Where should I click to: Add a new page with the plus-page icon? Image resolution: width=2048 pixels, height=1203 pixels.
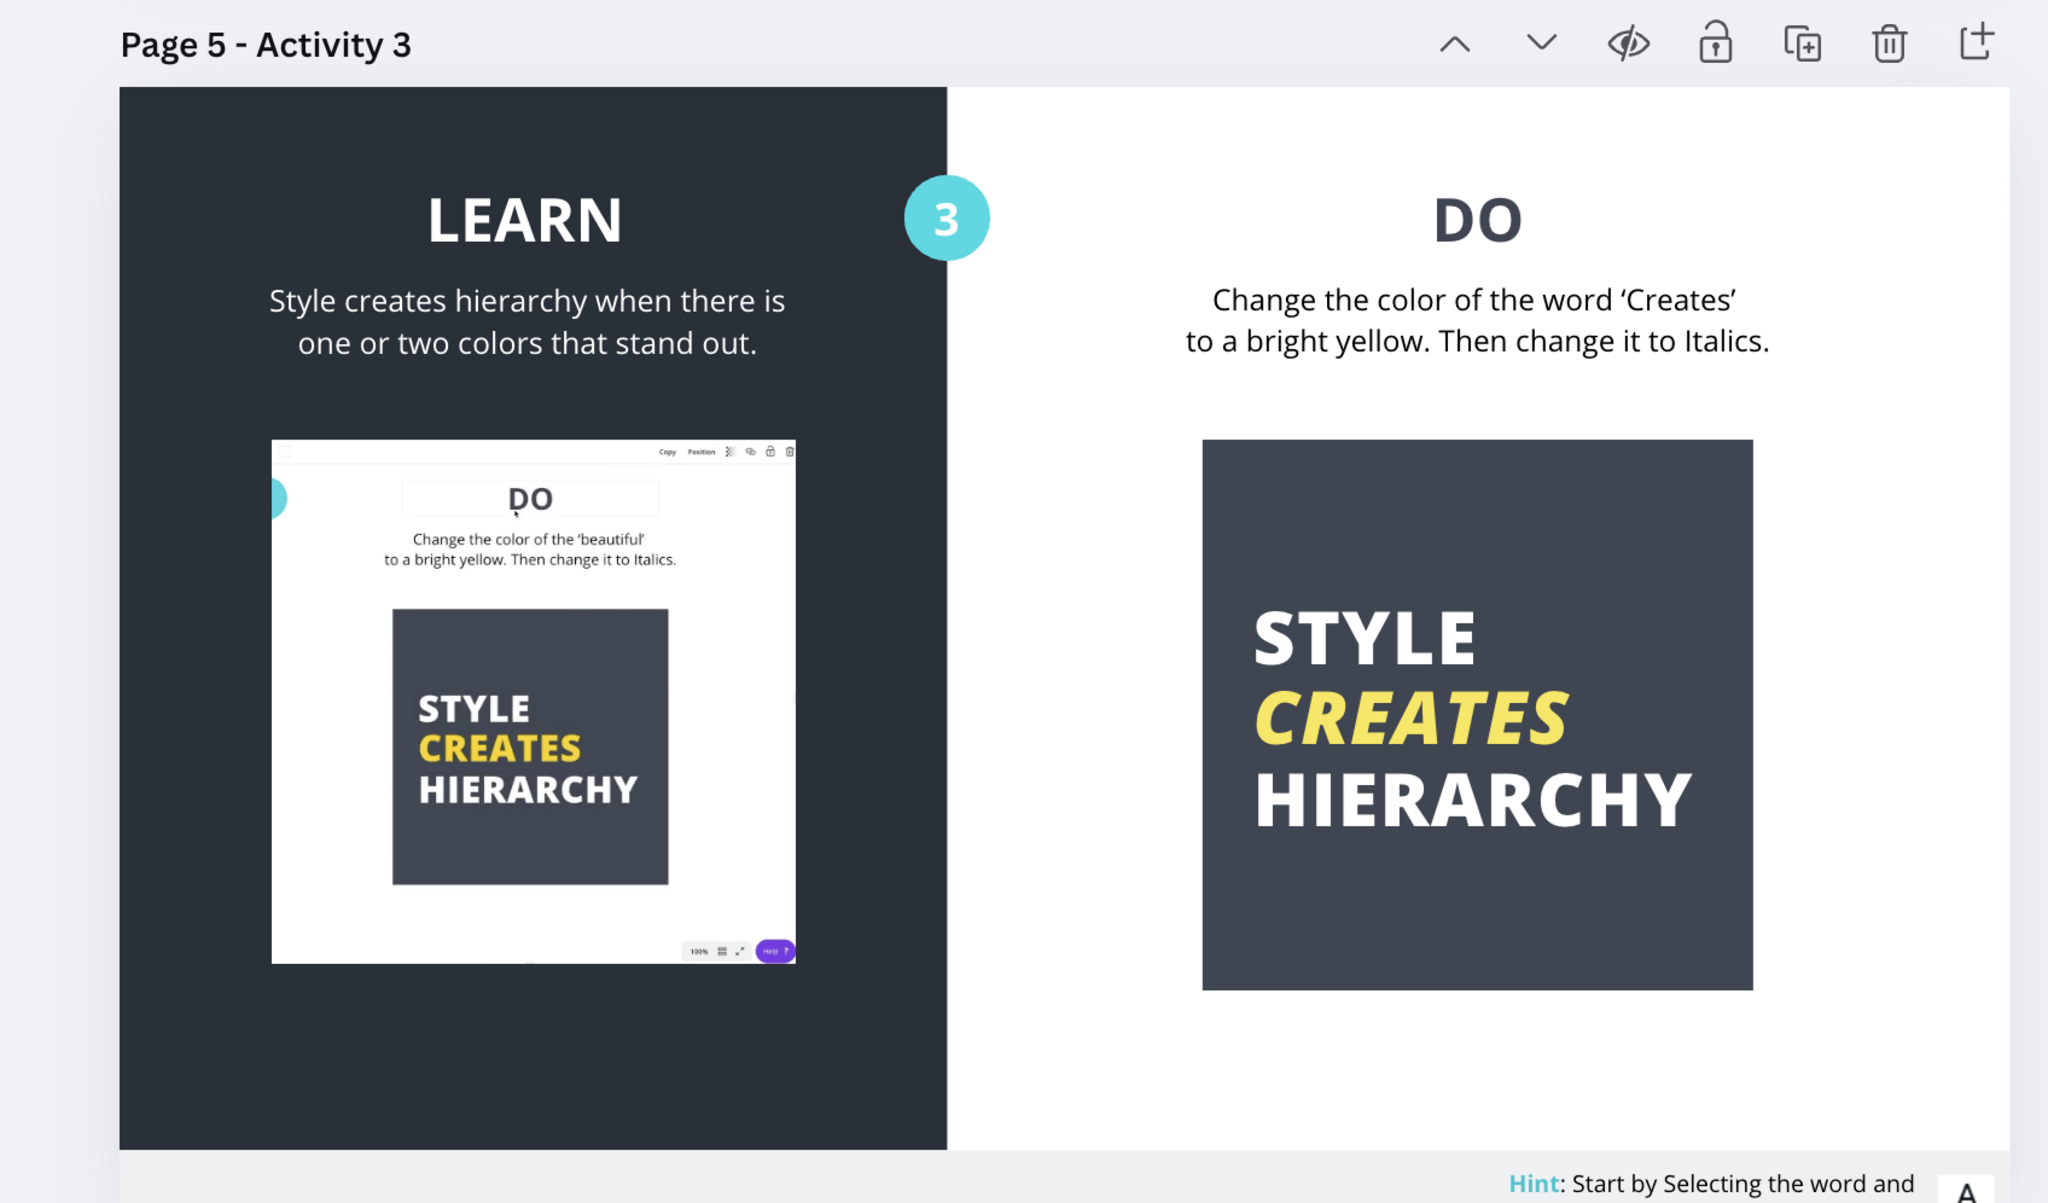pos(1975,43)
